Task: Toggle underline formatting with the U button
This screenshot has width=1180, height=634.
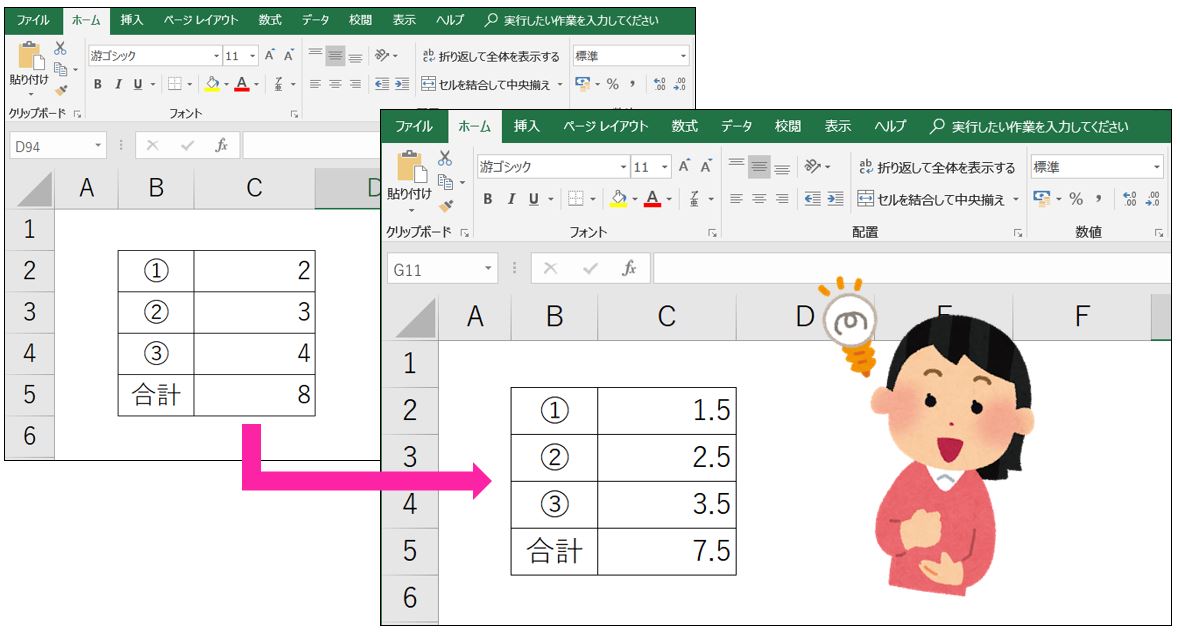Action: (x=533, y=199)
